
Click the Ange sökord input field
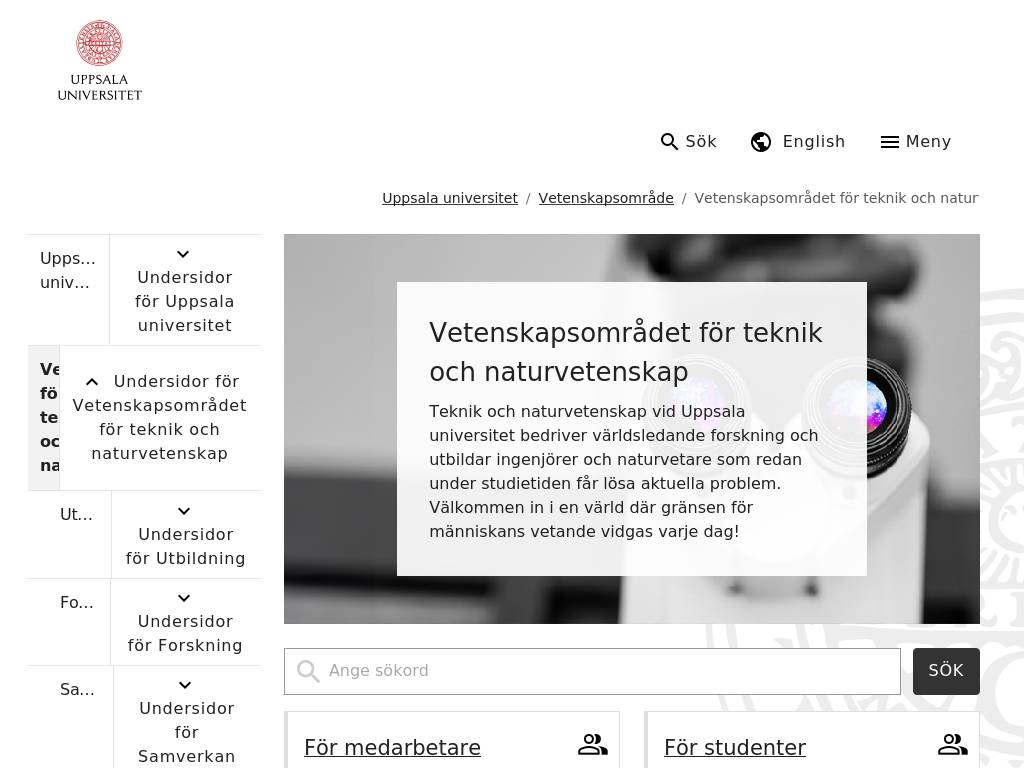tap(610, 671)
